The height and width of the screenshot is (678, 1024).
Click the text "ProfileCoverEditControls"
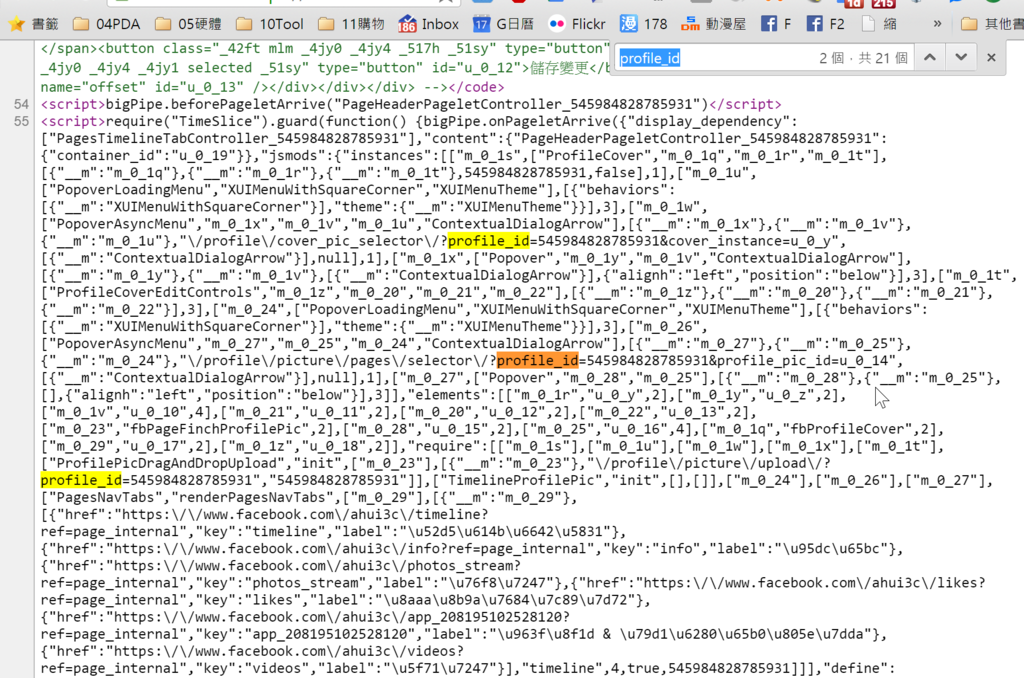coord(155,292)
